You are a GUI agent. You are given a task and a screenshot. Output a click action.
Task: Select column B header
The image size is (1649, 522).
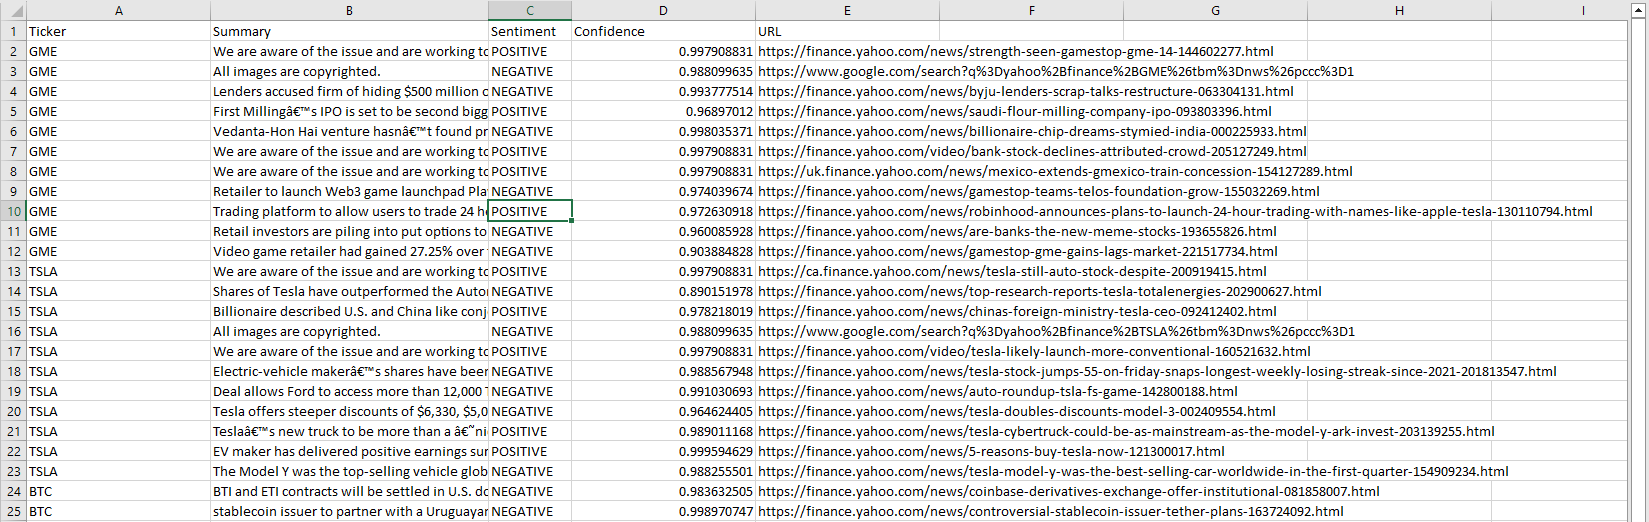[x=349, y=10]
